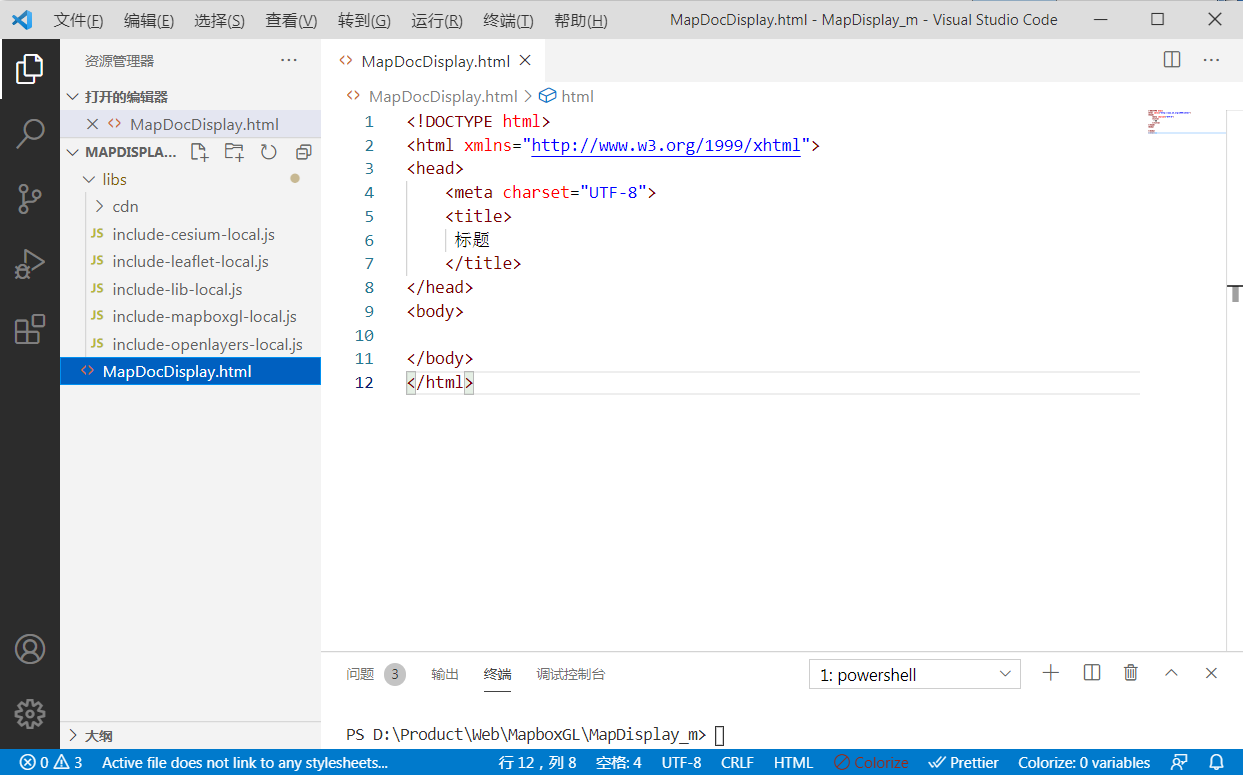Open the Selection menu (选择)

[x=219, y=20]
